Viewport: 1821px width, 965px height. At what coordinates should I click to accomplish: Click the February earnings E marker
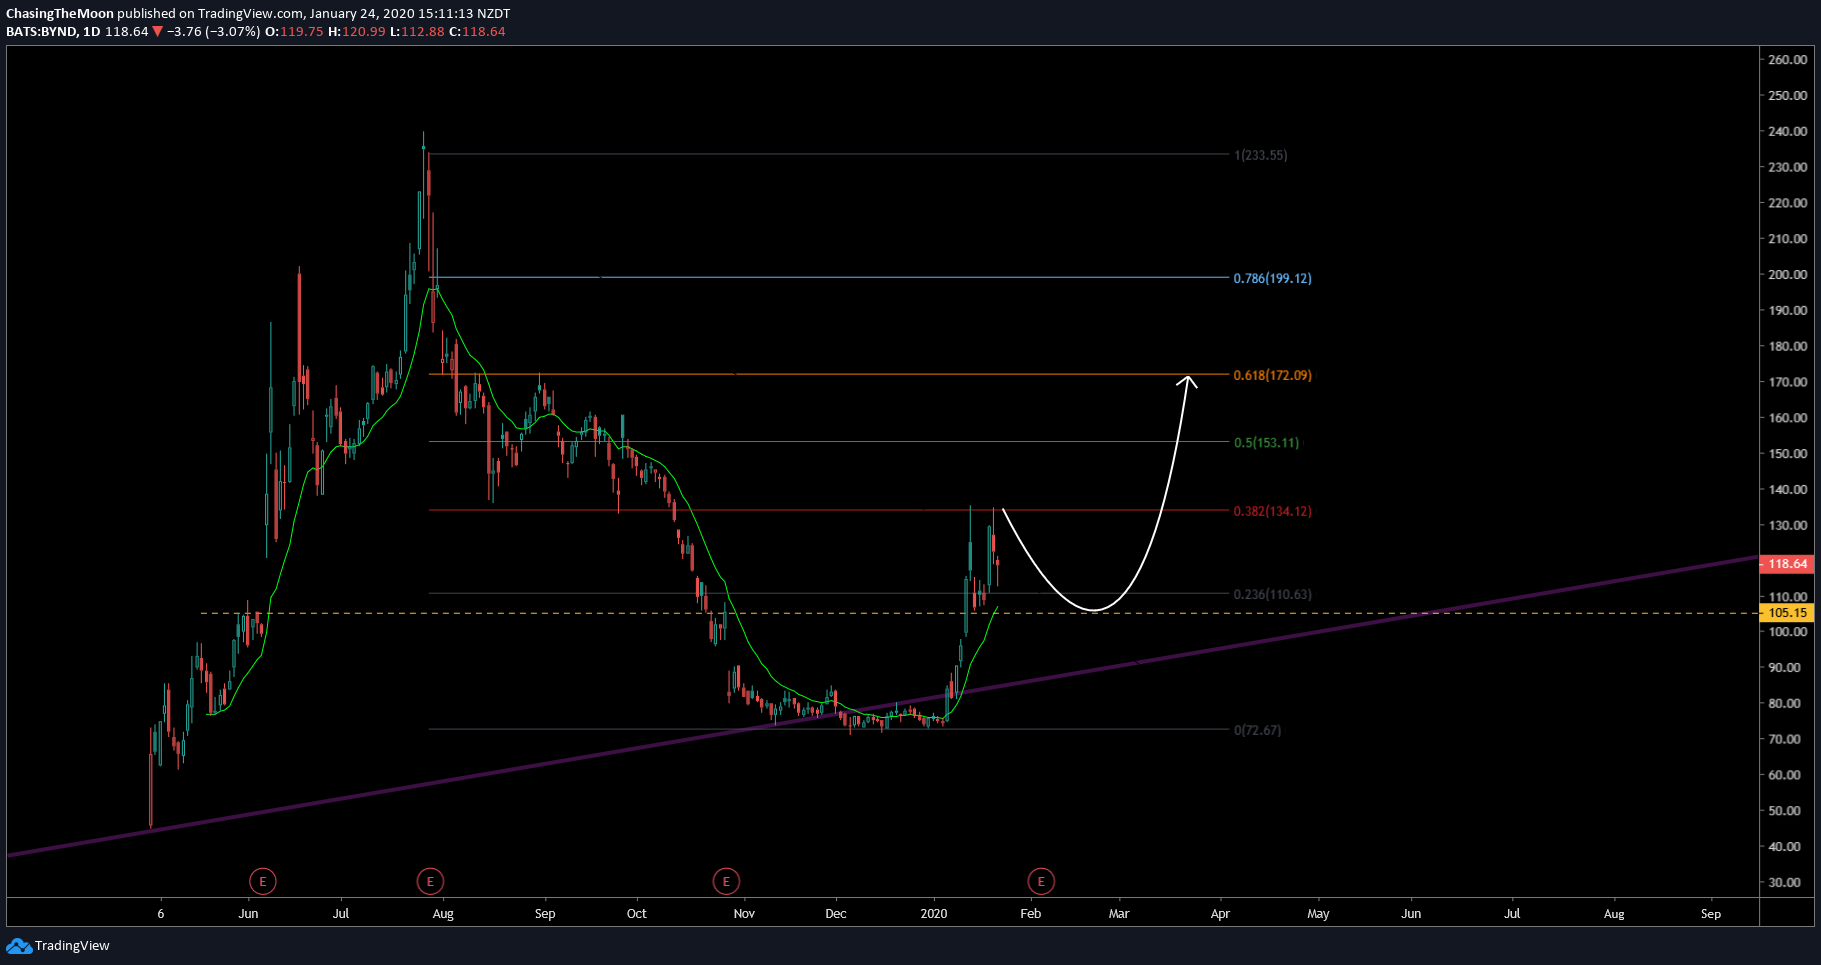1041,881
